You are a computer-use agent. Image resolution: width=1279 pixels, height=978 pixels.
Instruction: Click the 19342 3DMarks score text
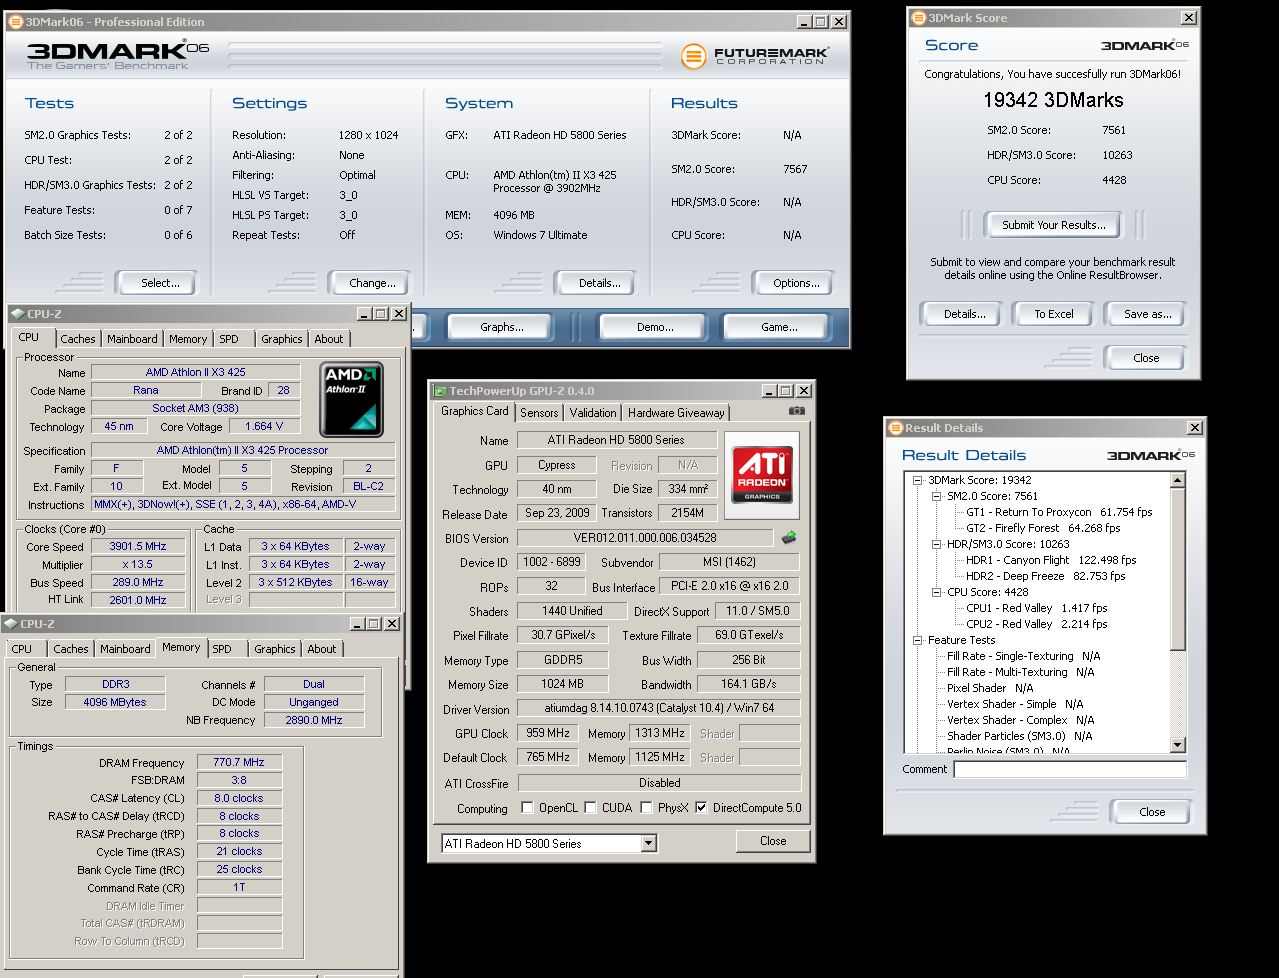tap(1053, 100)
